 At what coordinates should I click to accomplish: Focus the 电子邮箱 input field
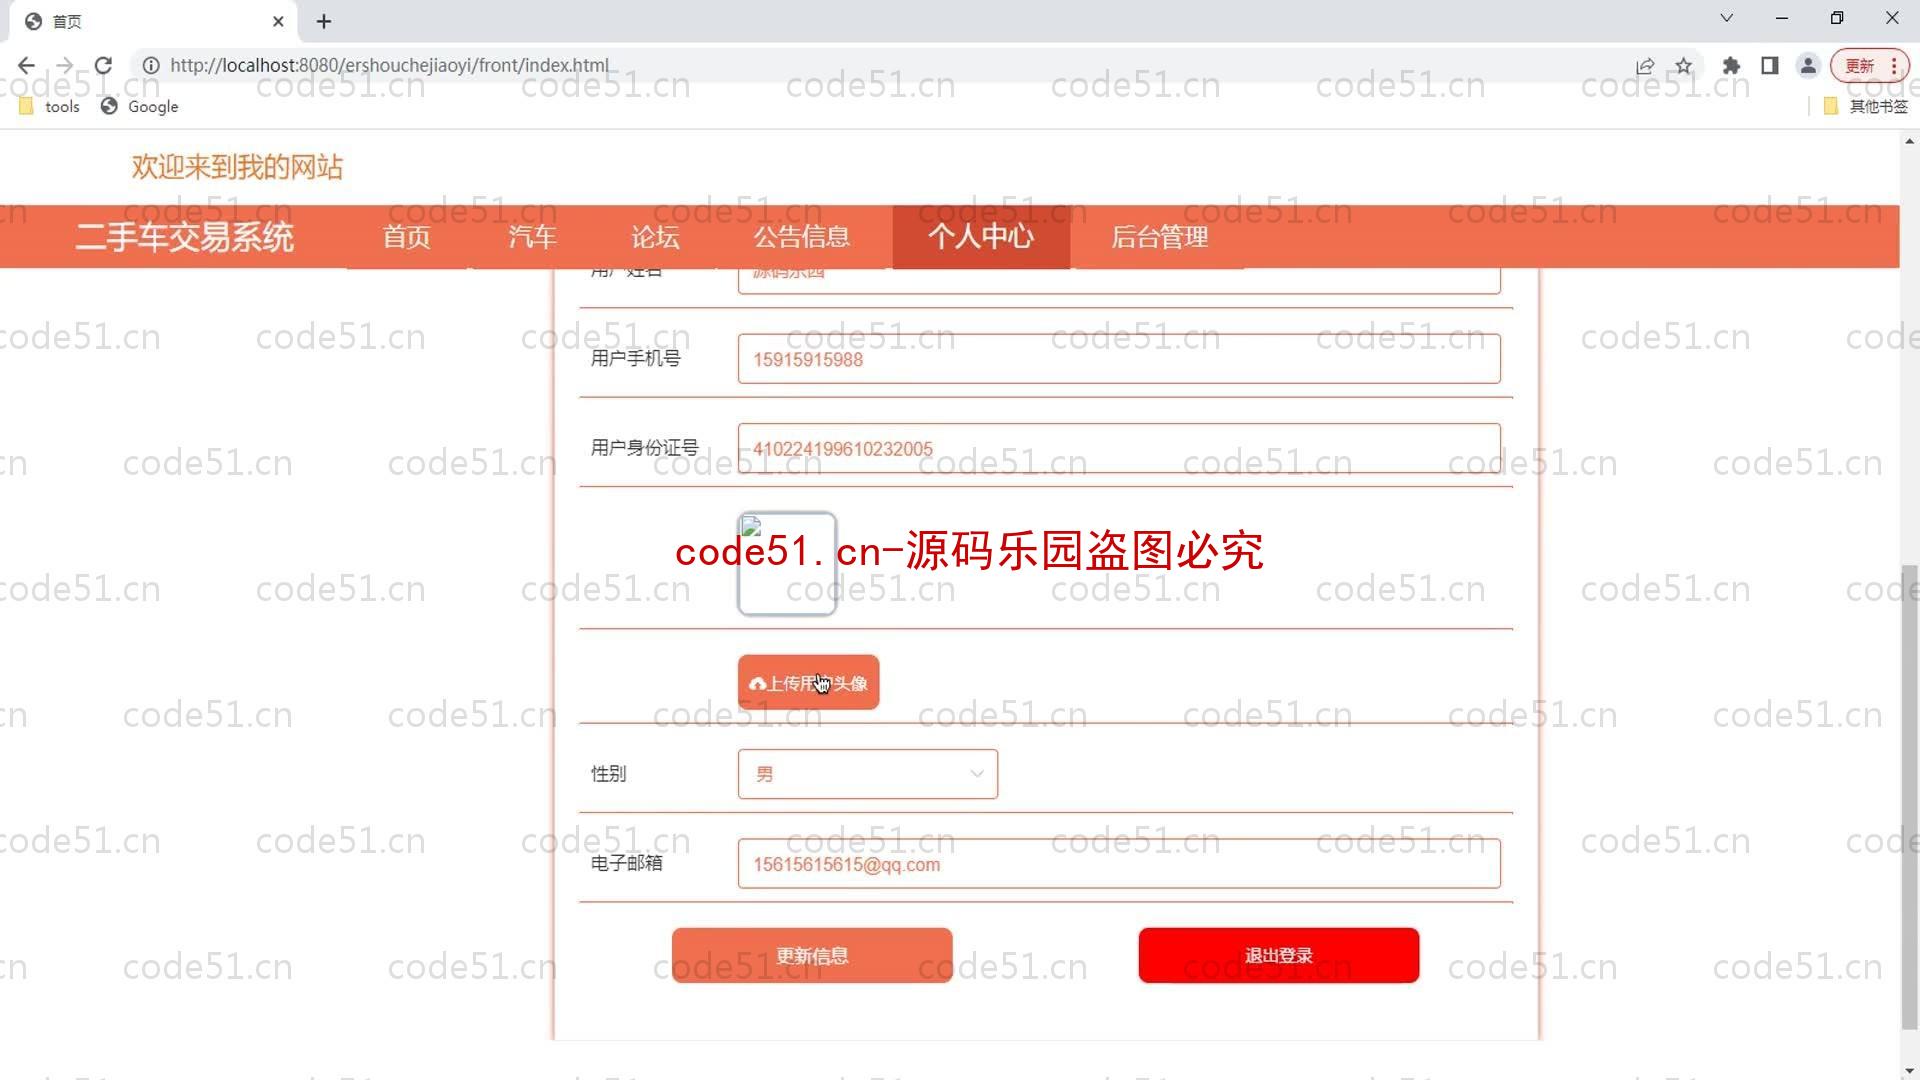pyautogui.click(x=1119, y=864)
